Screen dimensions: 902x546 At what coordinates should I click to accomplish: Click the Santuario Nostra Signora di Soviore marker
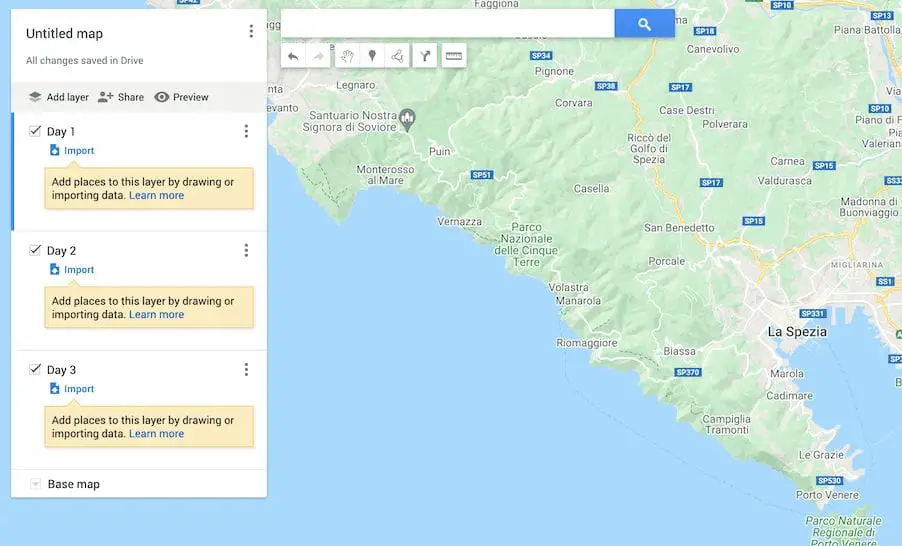(407, 120)
